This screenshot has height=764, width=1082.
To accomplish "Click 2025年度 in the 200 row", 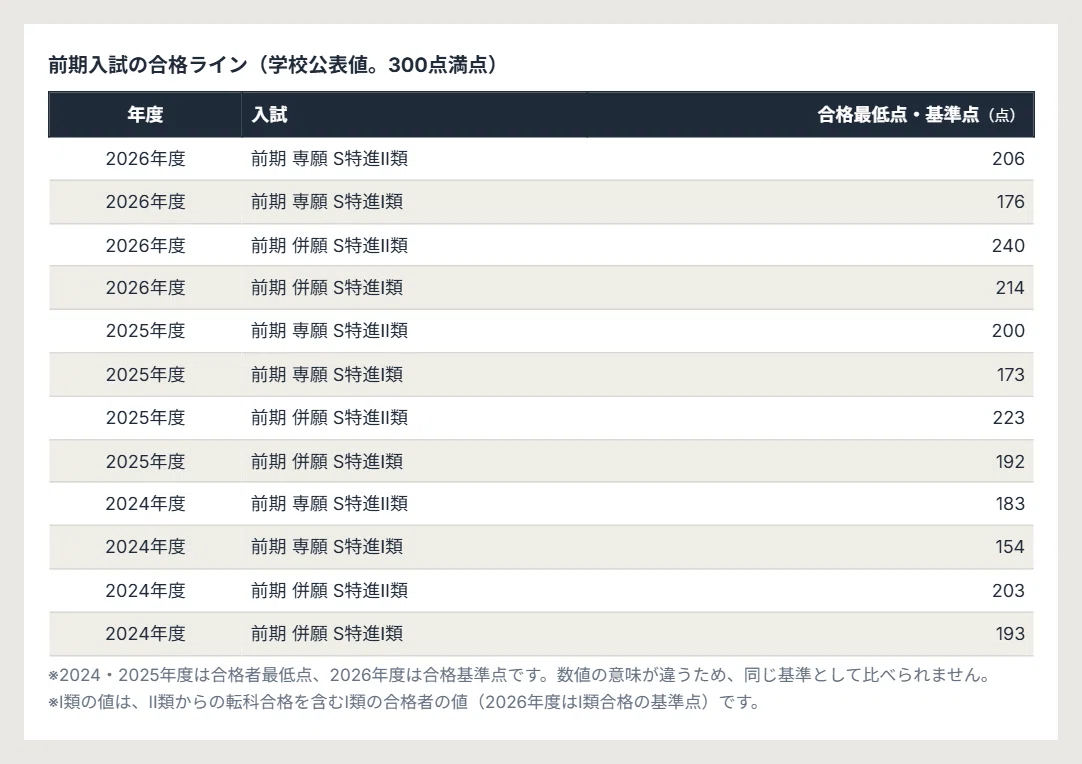I will coord(146,331).
